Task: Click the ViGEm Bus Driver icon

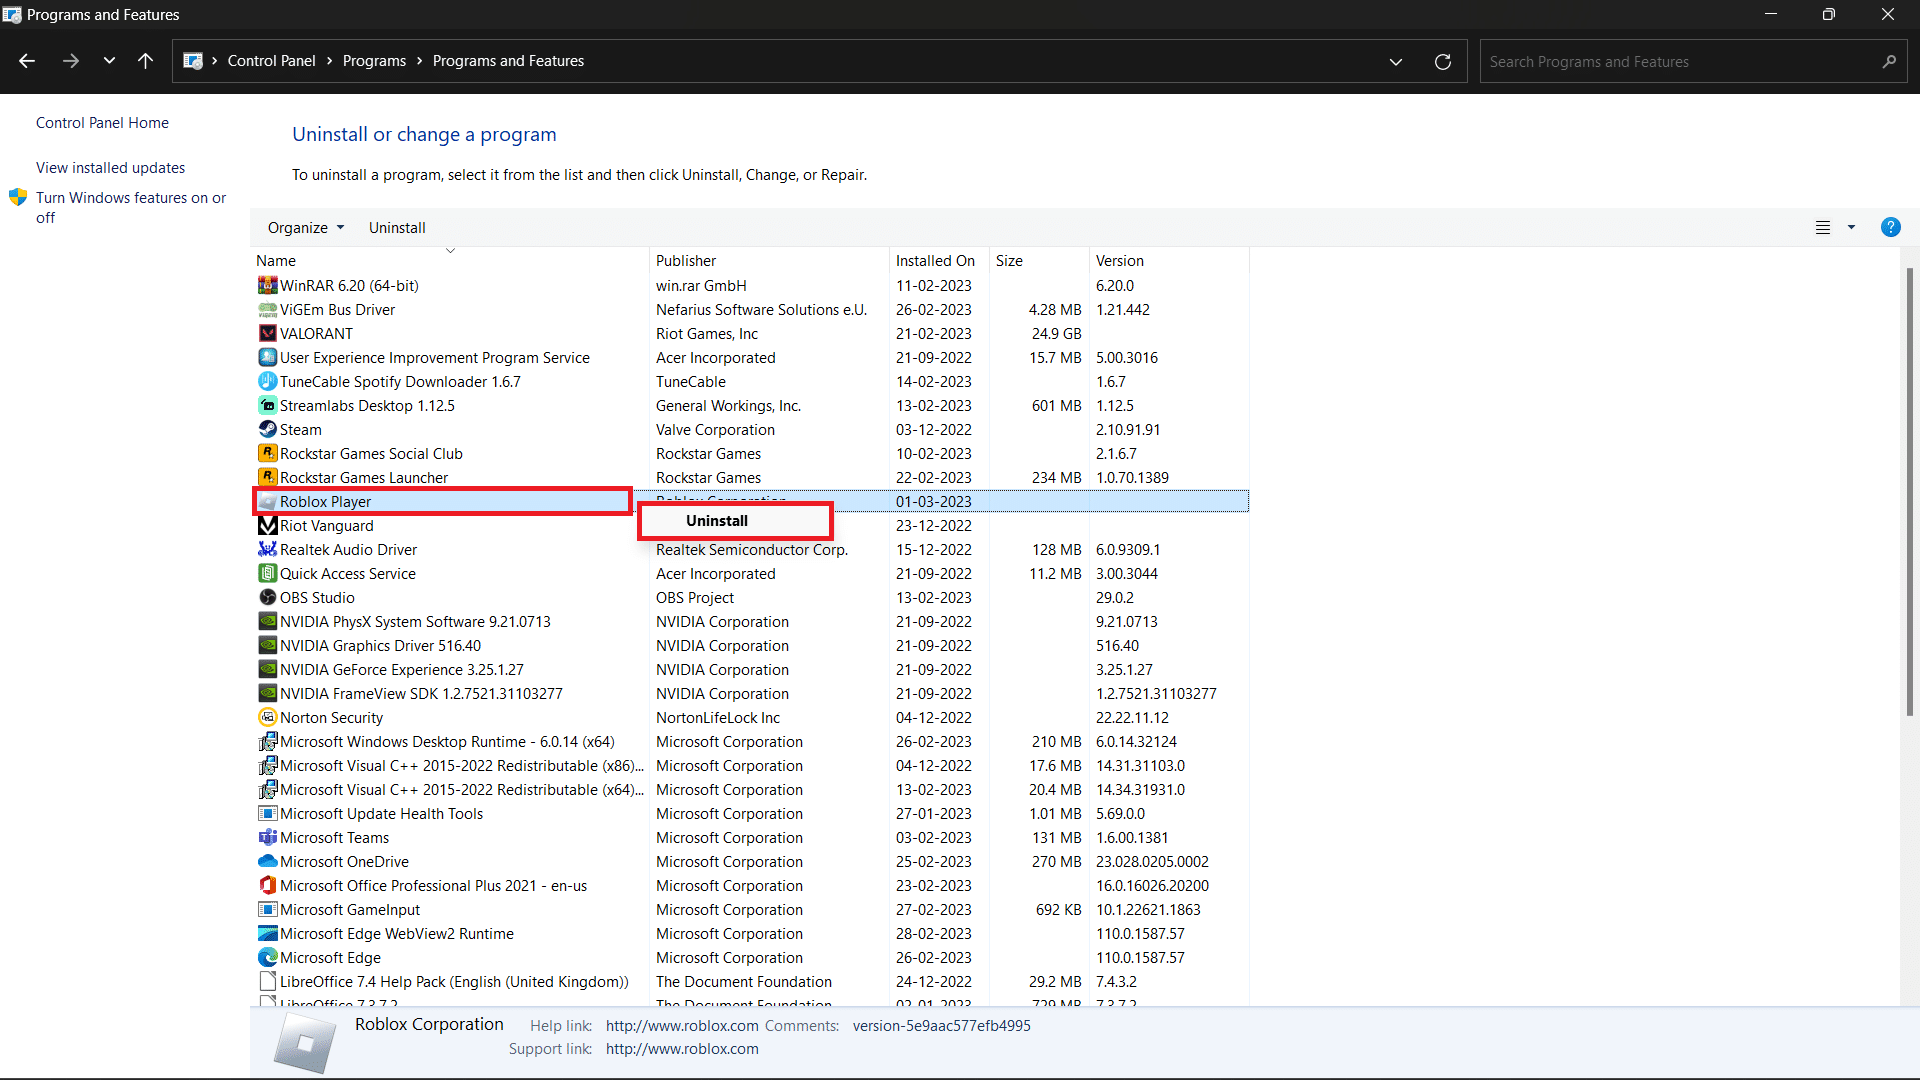Action: (267, 310)
